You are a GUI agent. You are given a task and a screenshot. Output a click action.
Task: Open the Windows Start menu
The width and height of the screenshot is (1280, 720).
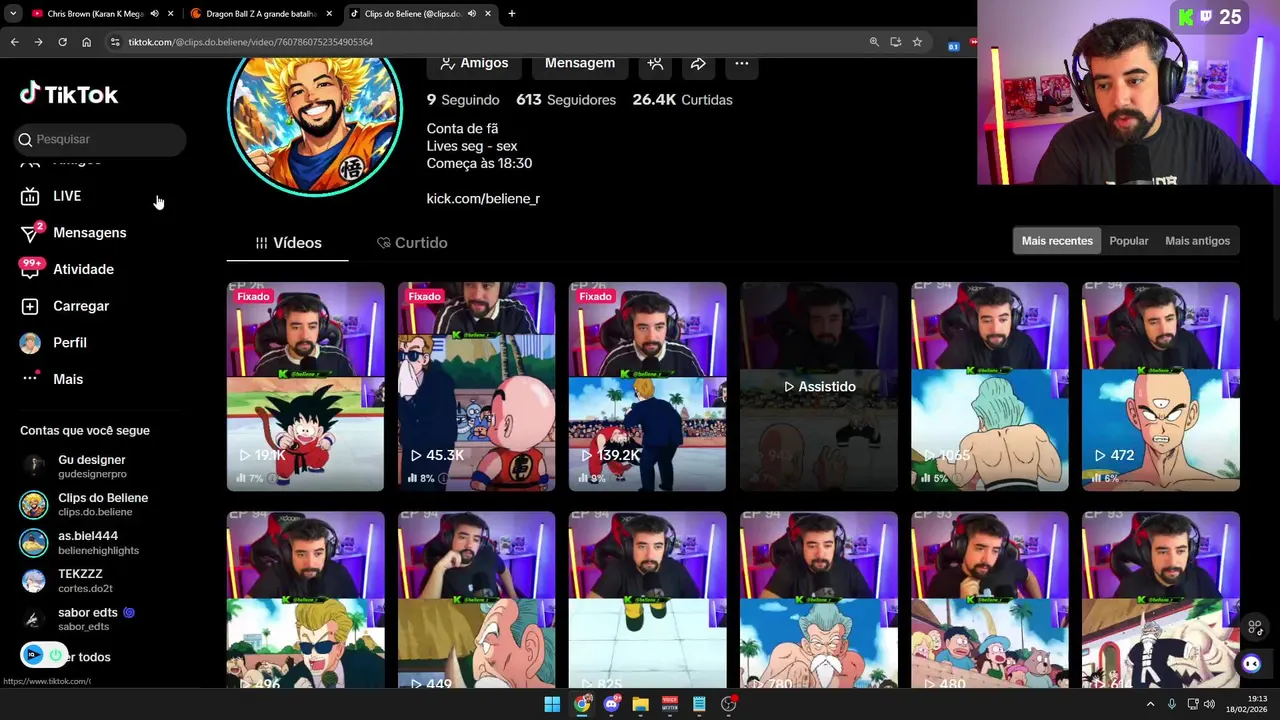[552, 704]
